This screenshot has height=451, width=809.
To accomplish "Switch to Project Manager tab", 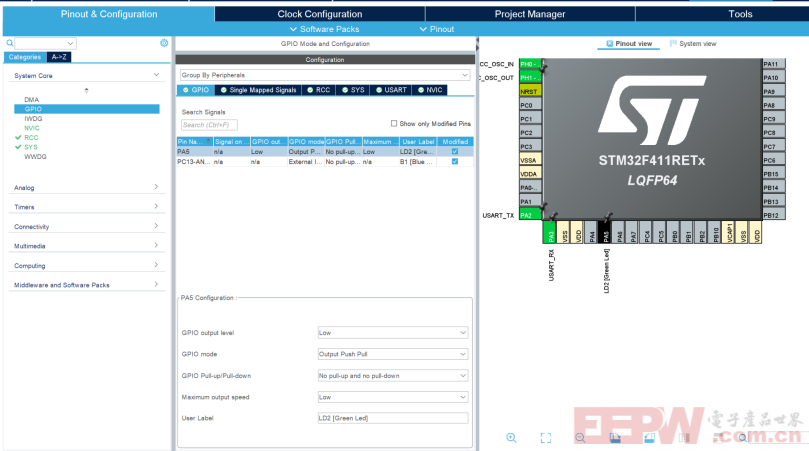I will (530, 14).
